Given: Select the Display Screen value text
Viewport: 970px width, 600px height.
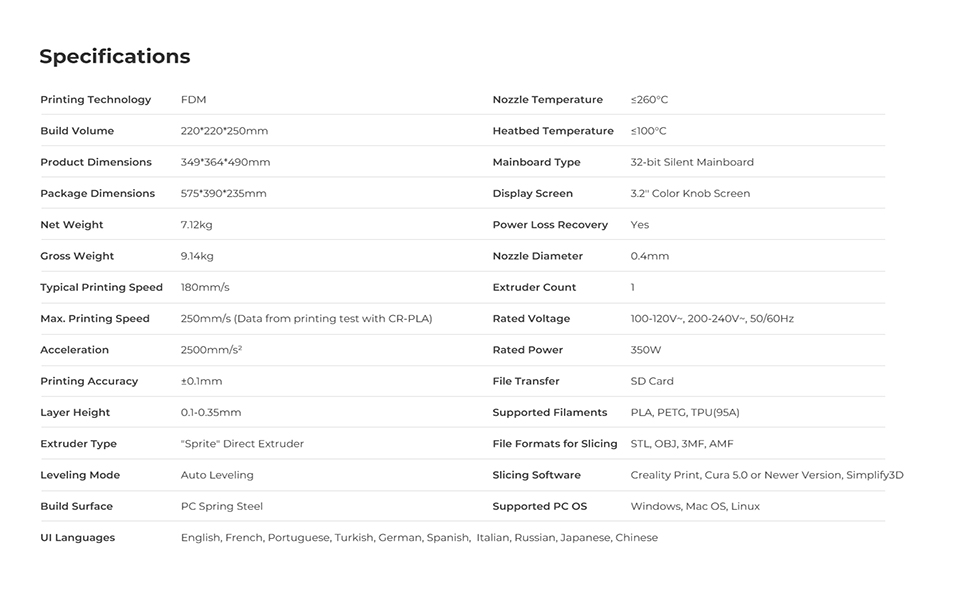Looking at the screenshot, I should click(690, 194).
